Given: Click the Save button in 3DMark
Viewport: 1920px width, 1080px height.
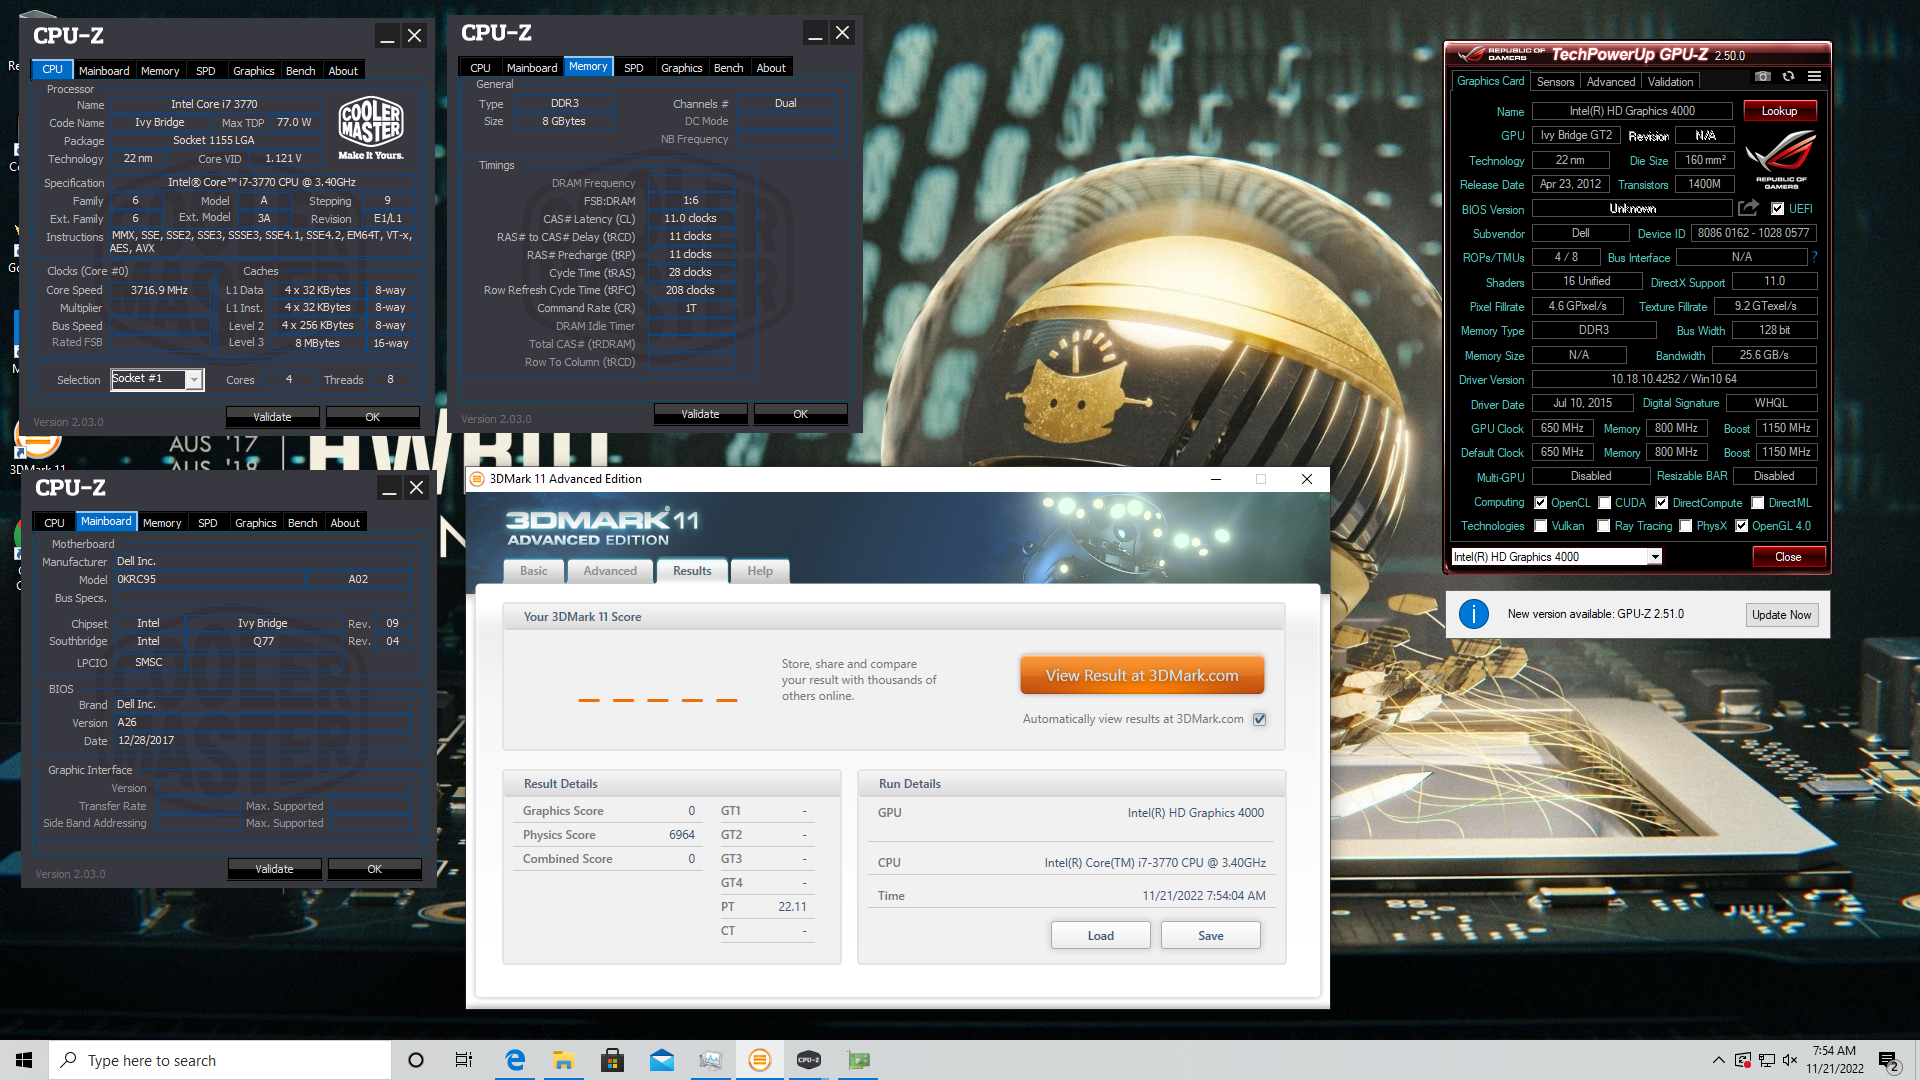Looking at the screenshot, I should (1210, 936).
